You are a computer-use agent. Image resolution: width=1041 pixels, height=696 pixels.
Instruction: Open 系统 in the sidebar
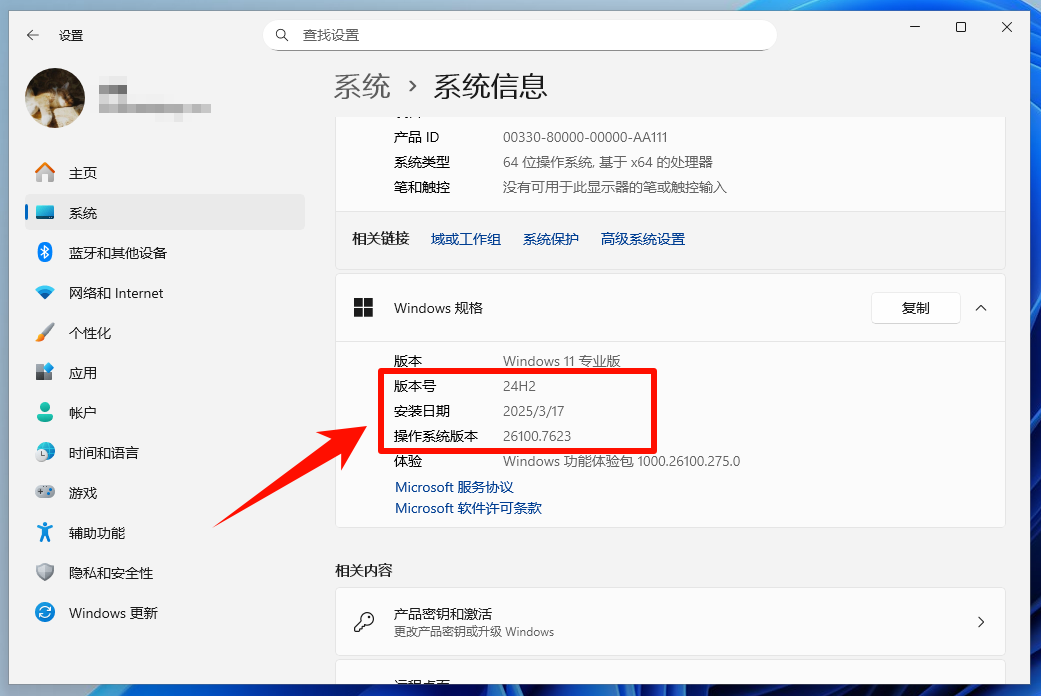point(165,213)
